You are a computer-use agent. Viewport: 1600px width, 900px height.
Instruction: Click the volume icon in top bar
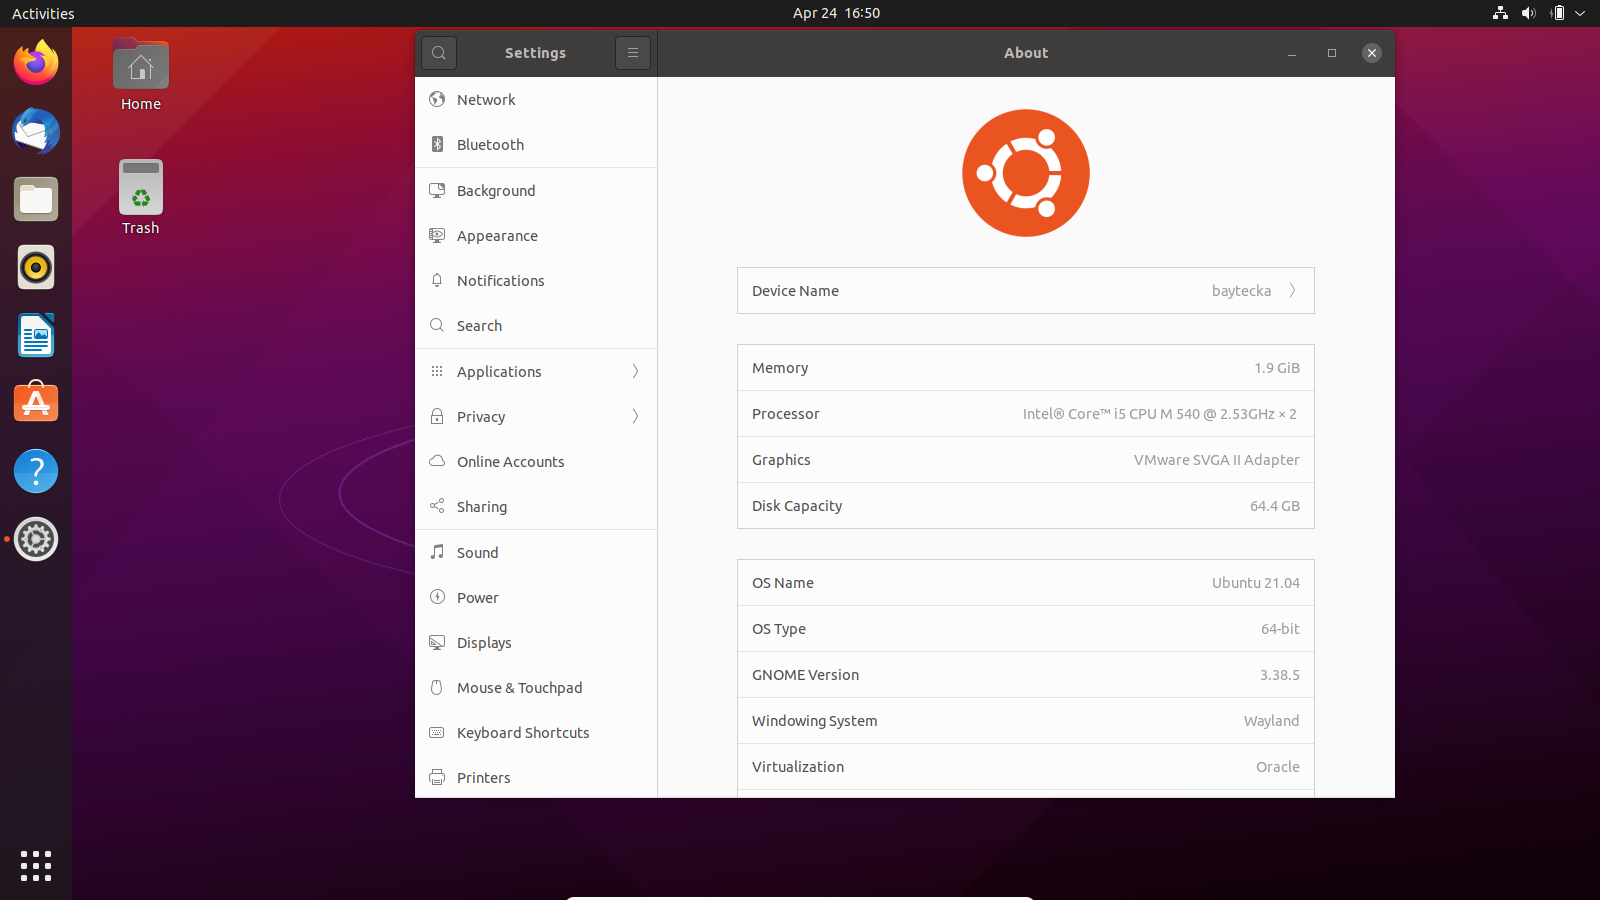tap(1528, 13)
